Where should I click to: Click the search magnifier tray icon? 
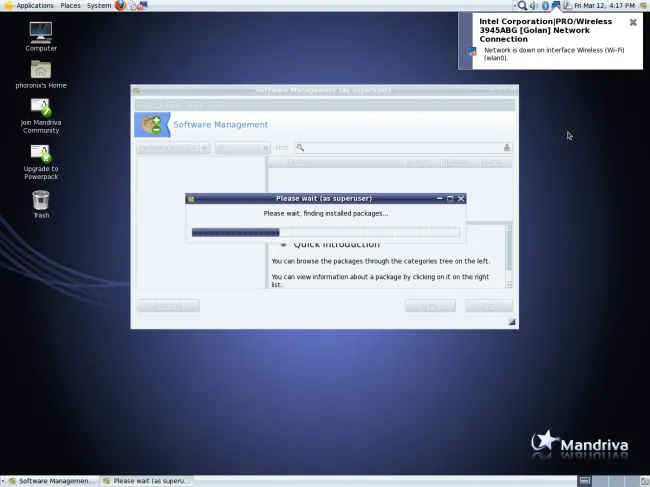tap(522, 5)
